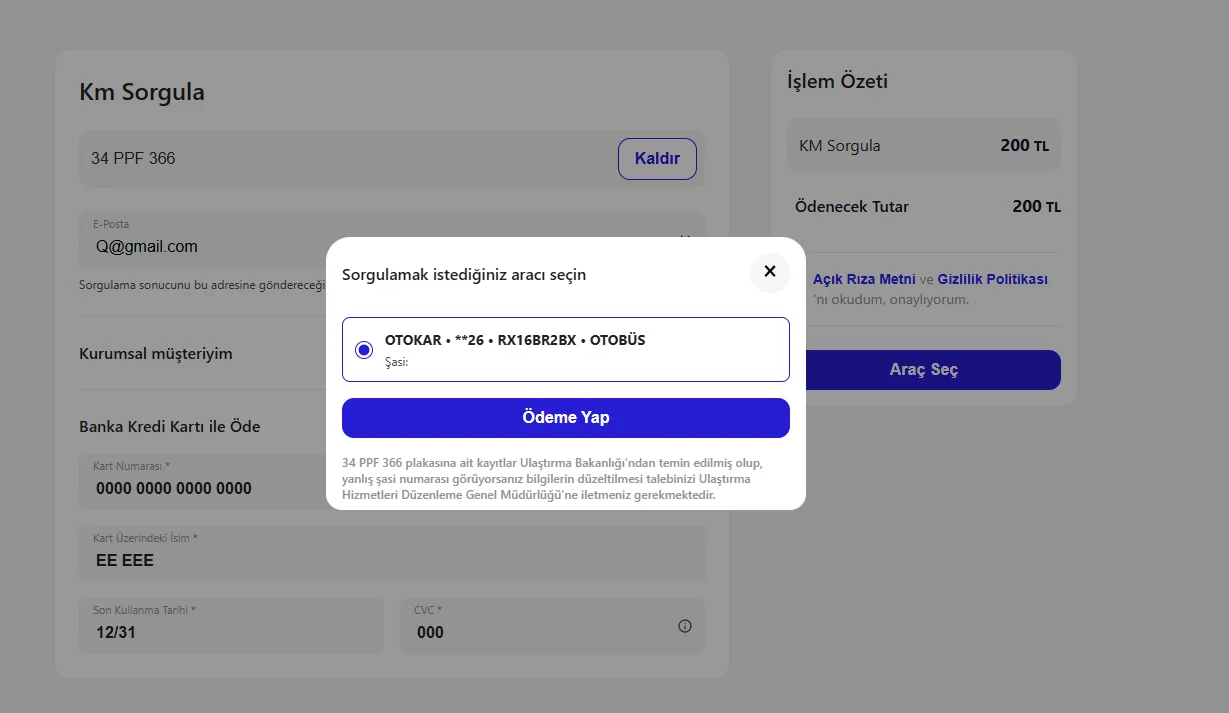
Task: Select the Son Kullanma Tarihi field
Action: pyautogui.click(x=230, y=632)
